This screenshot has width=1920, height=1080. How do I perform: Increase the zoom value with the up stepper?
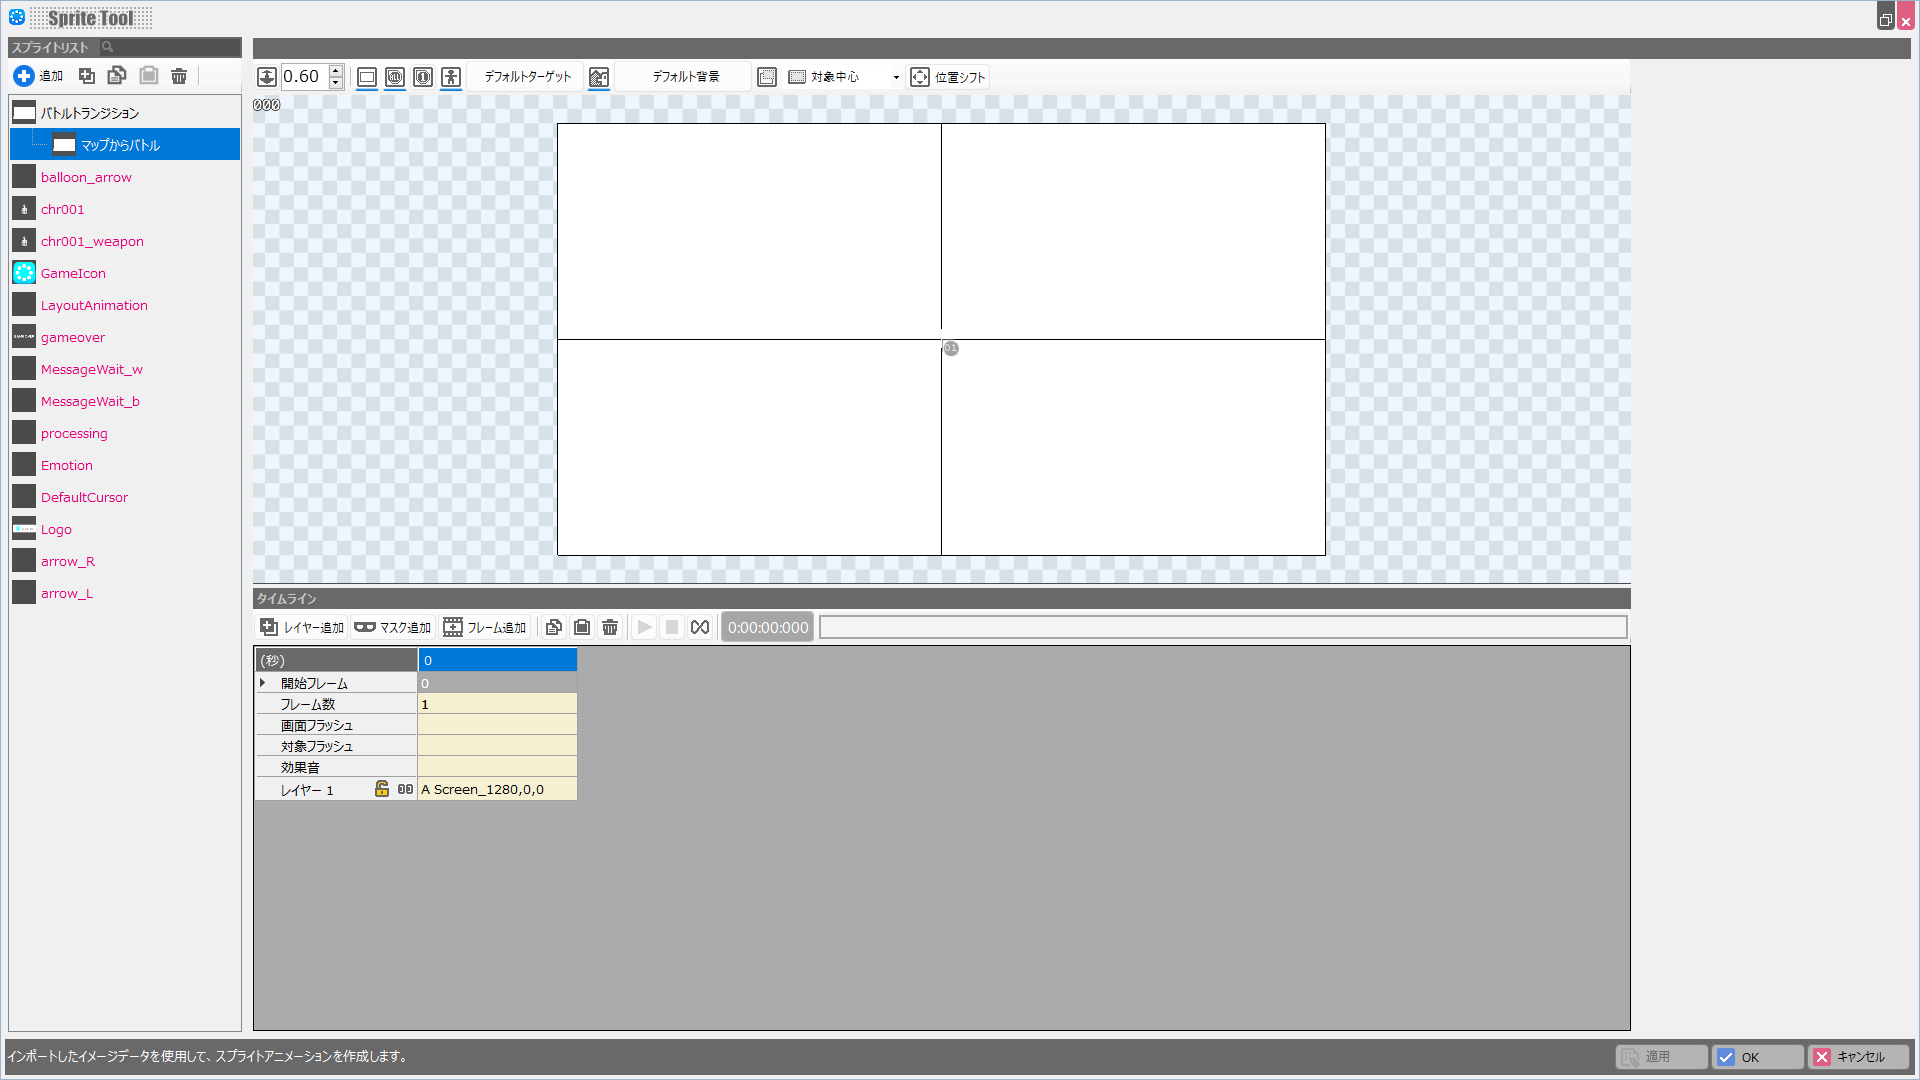[x=336, y=71]
